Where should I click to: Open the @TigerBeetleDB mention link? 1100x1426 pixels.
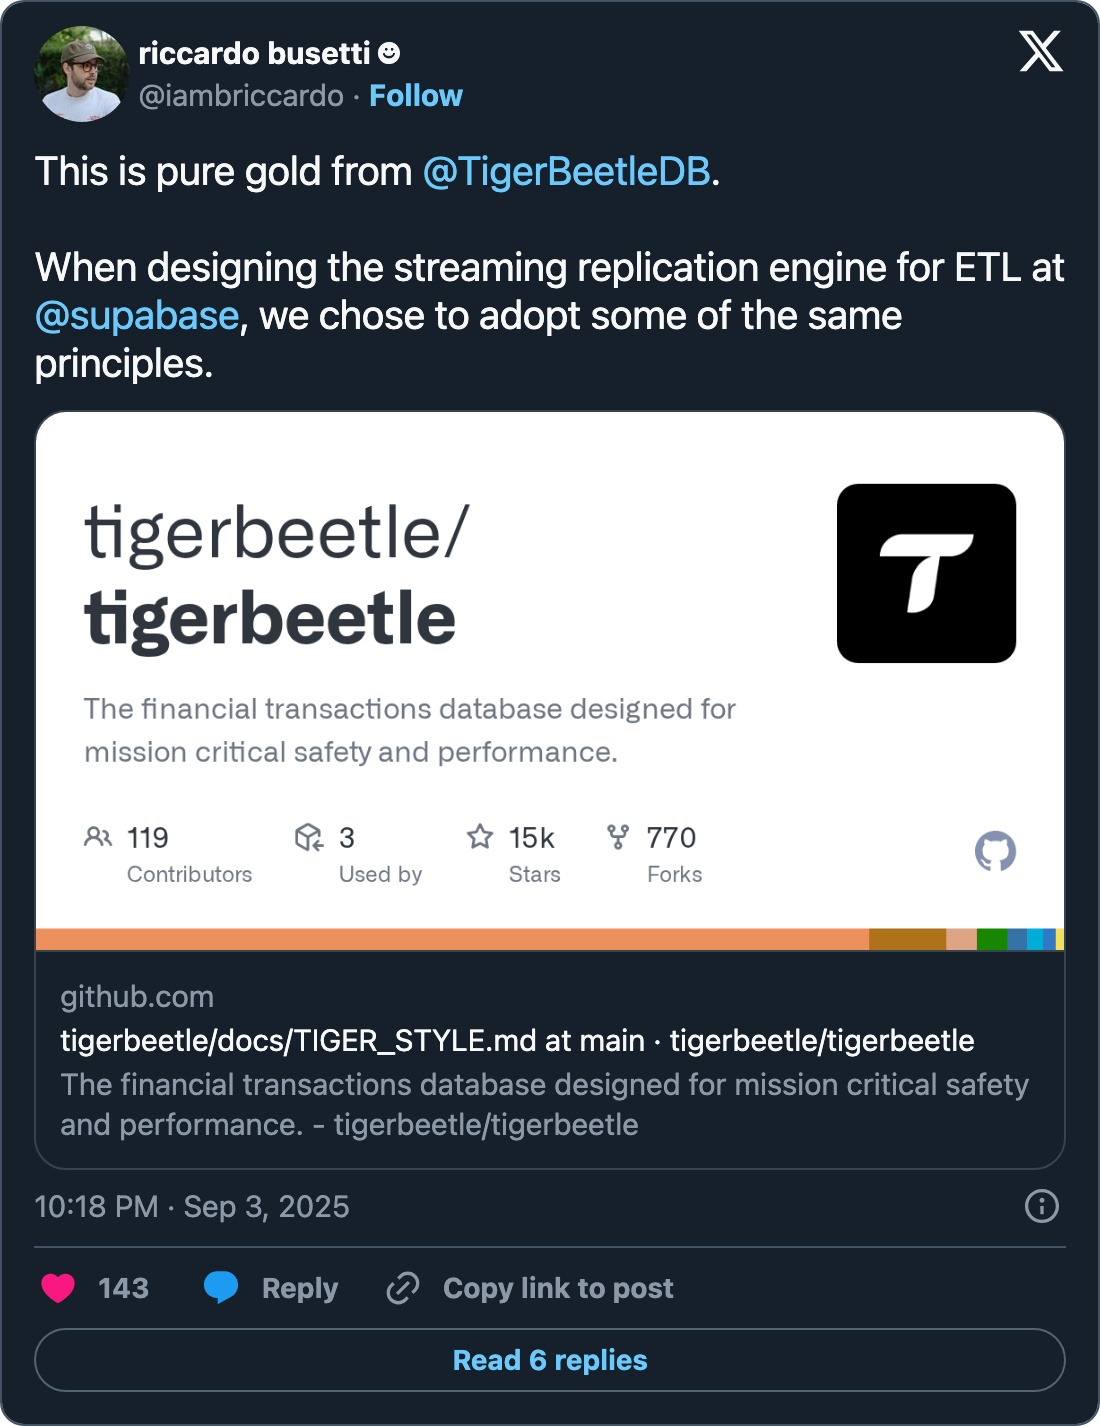(x=566, y=172)
